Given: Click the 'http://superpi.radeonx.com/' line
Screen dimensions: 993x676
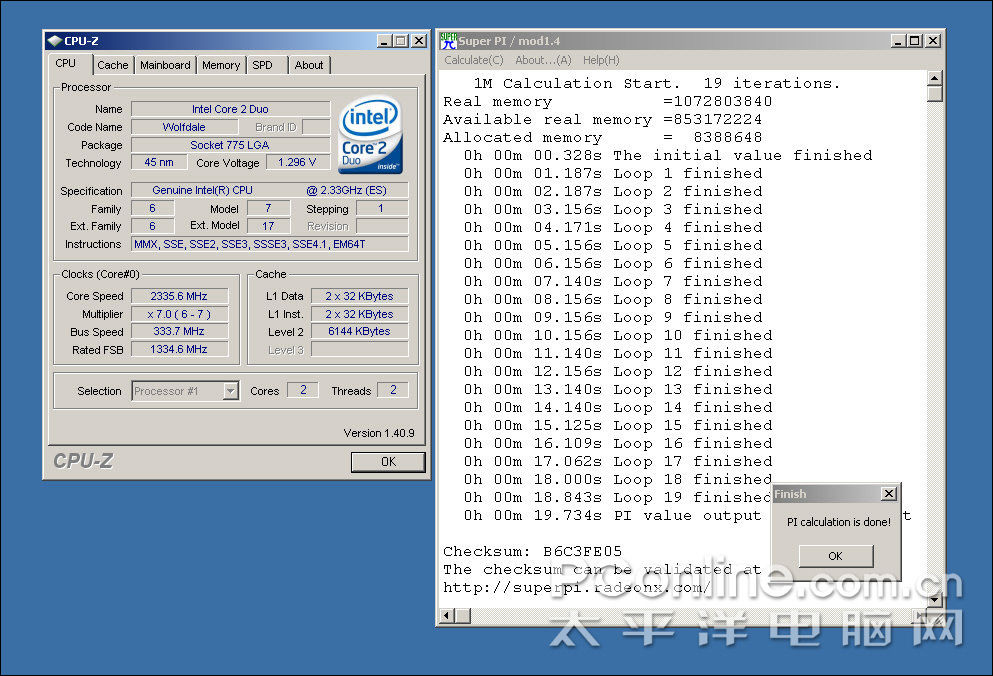Looking at the screenshot, I should (x=577, y=587).
